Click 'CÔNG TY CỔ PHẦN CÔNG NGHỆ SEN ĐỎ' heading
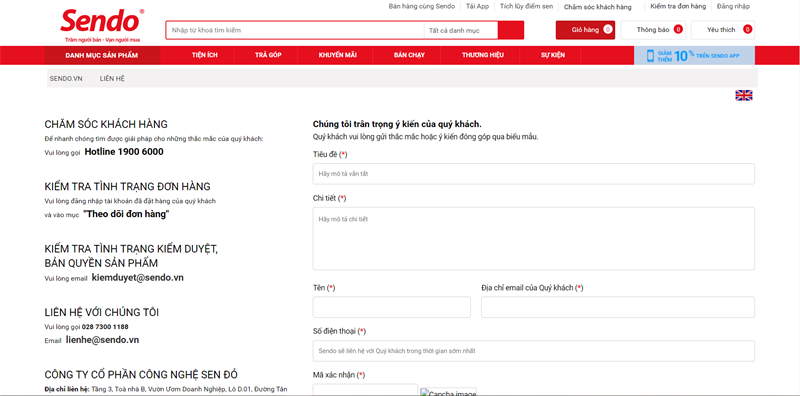The image size is (800, 396). (x=141, y=375)
